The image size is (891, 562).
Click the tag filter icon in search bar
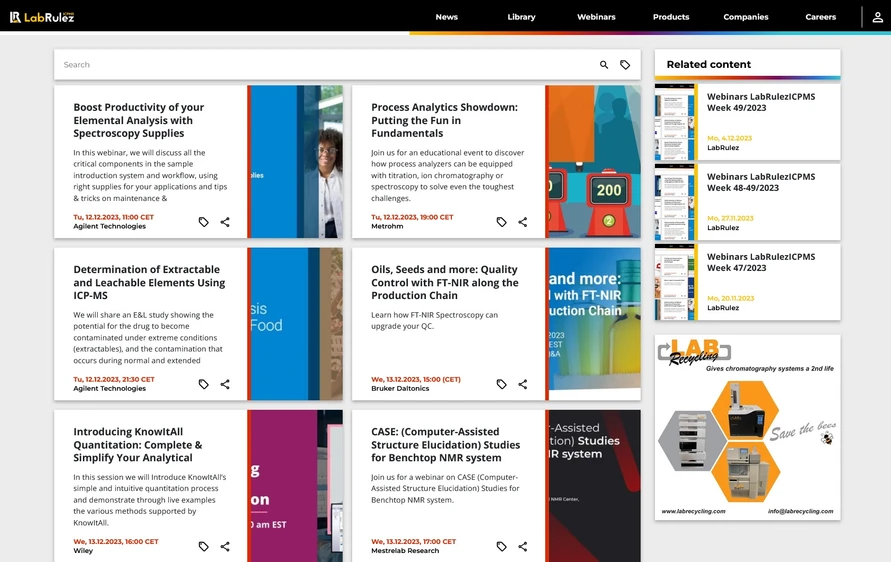point(625,65)
